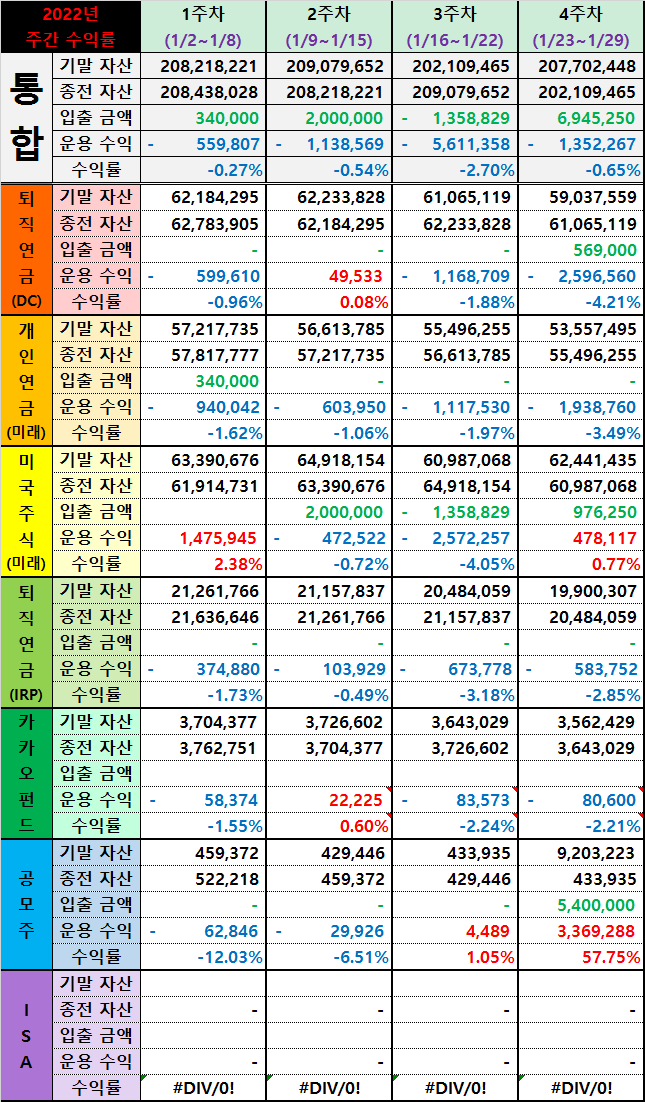This screenshot has width=645, height=1102.
Task: Click the ISA section label
Action: (x=26, y=1036)
